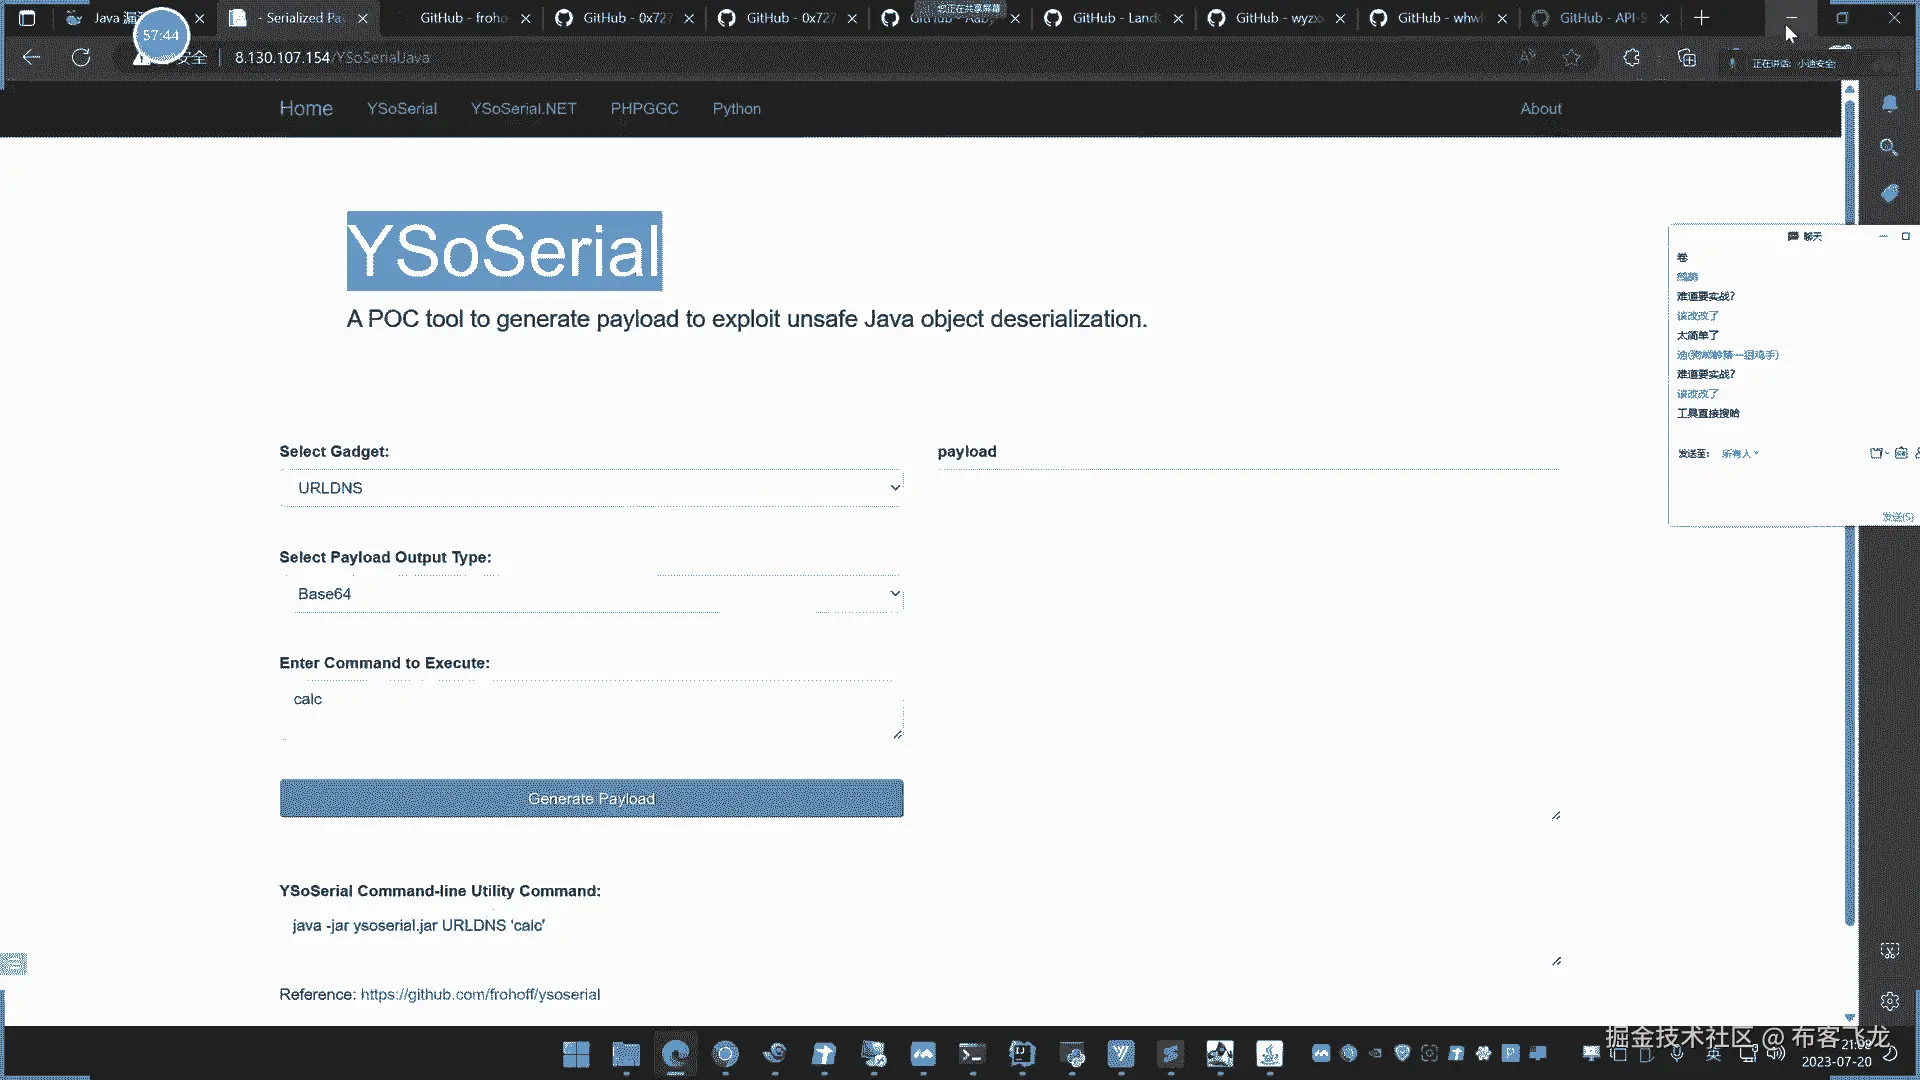The height and width of the screenshot is (1080, 1920).
Task: Open the new tab plus button
Action: pos(1702,18)
